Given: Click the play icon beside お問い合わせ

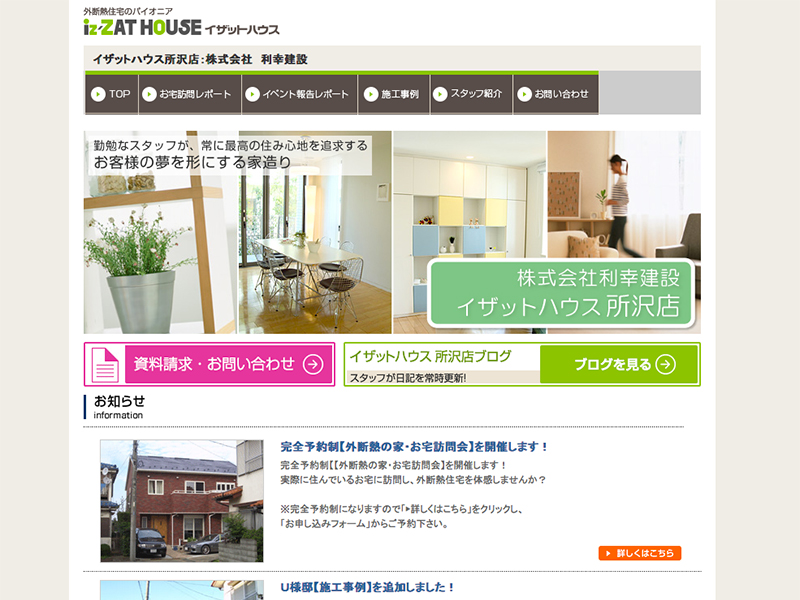Looking at the screenshot, I should 524,94.
